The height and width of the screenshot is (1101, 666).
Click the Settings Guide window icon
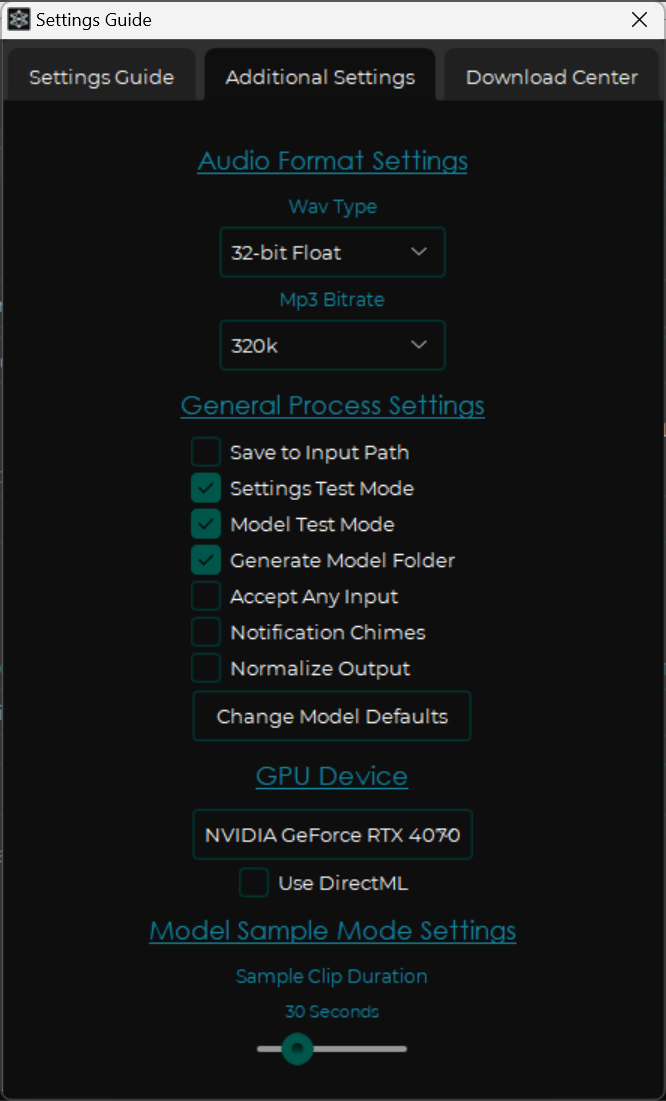(17, 18)
